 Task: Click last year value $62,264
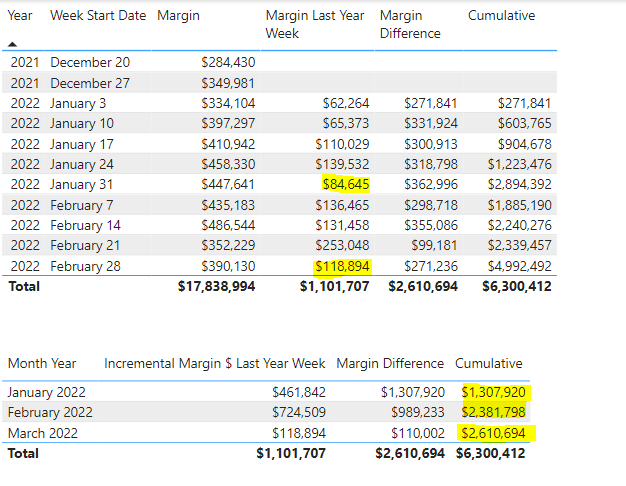[346, 103]
